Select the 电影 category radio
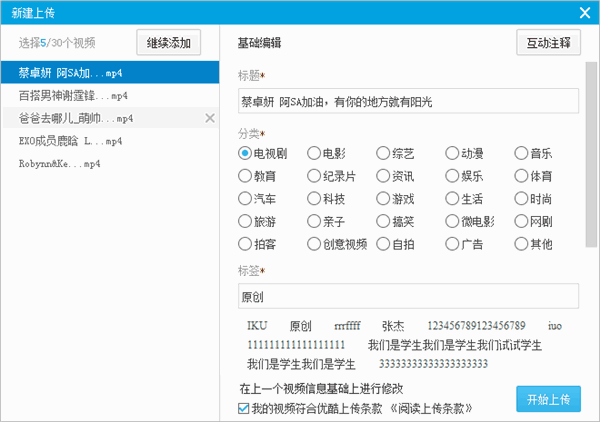This screenshot has height=422, width=600. (x=314, y=153)
